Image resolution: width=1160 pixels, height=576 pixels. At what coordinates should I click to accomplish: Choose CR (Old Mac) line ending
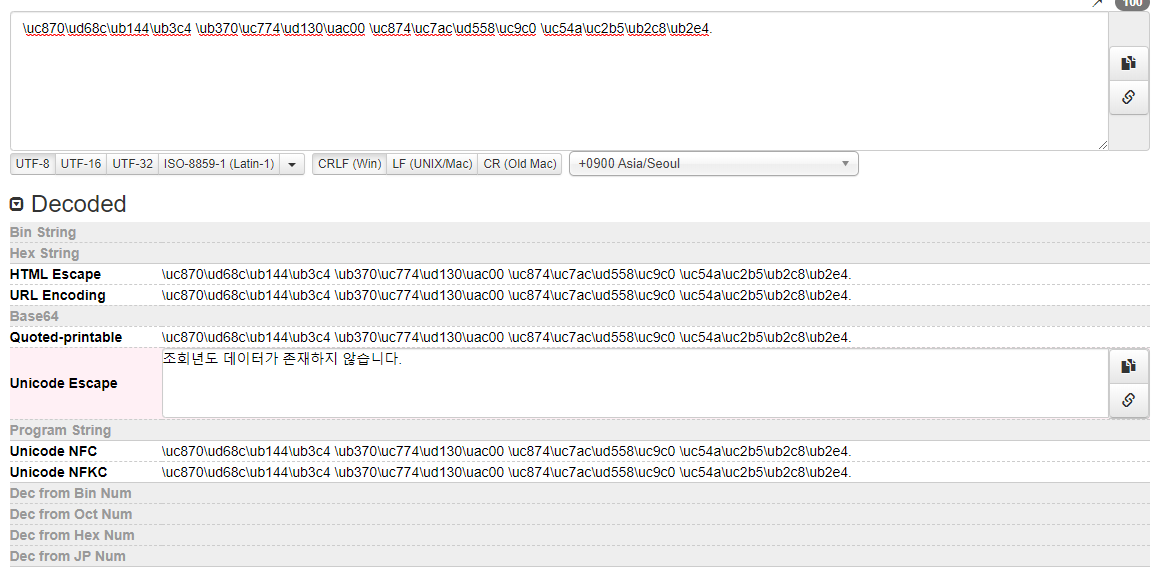tap(520, 163)
